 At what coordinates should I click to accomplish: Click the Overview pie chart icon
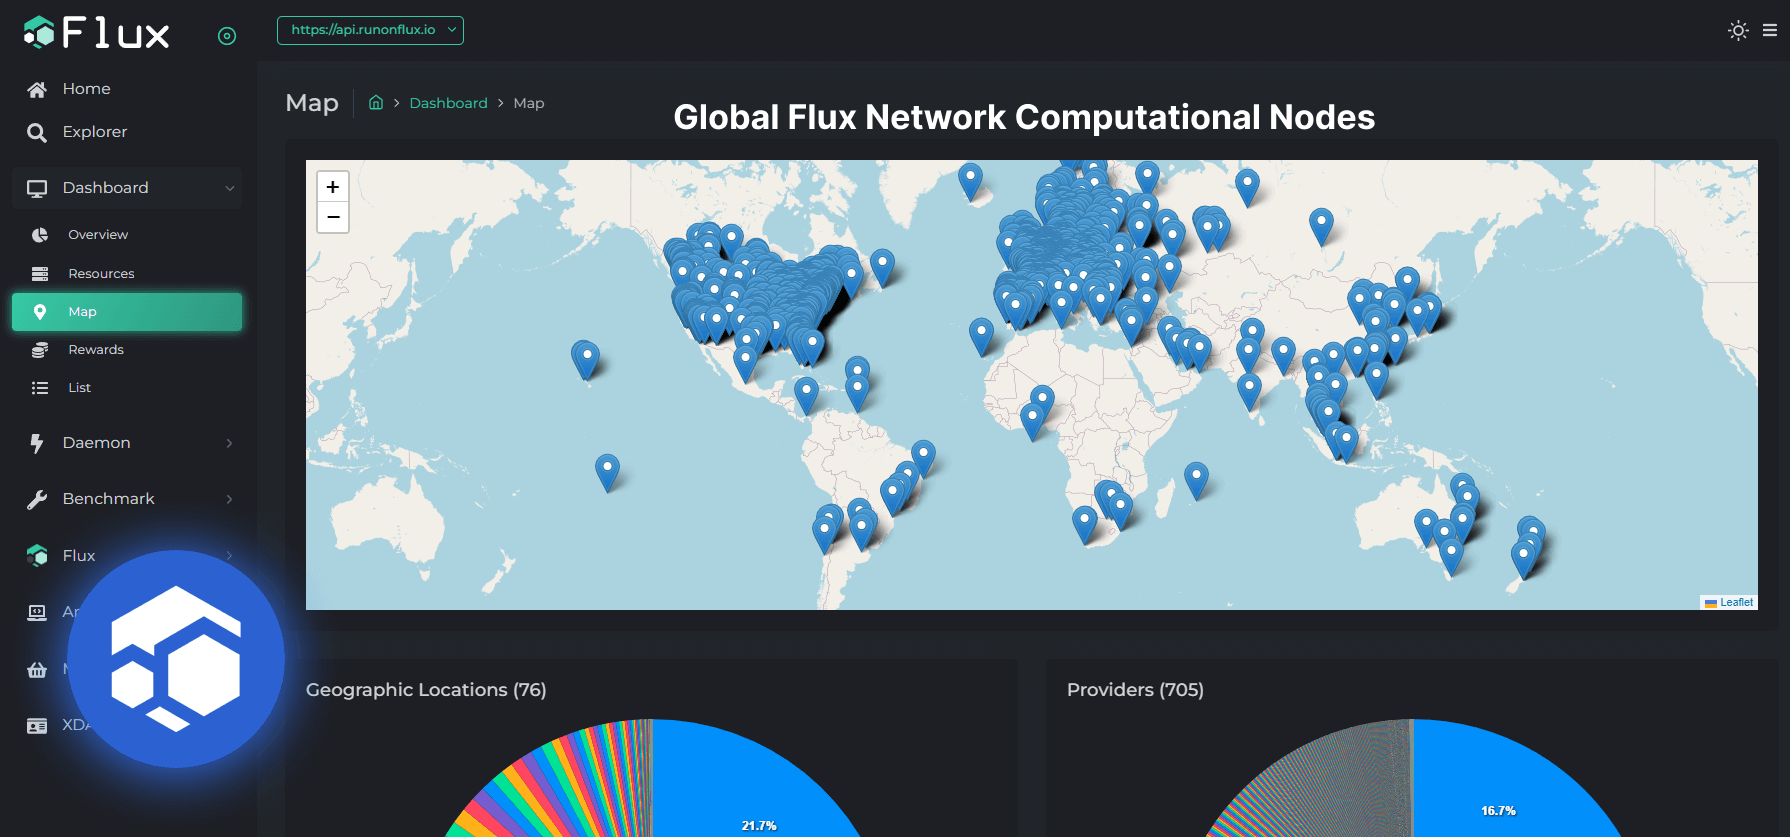pyautogui.click(x=40, y=235)
